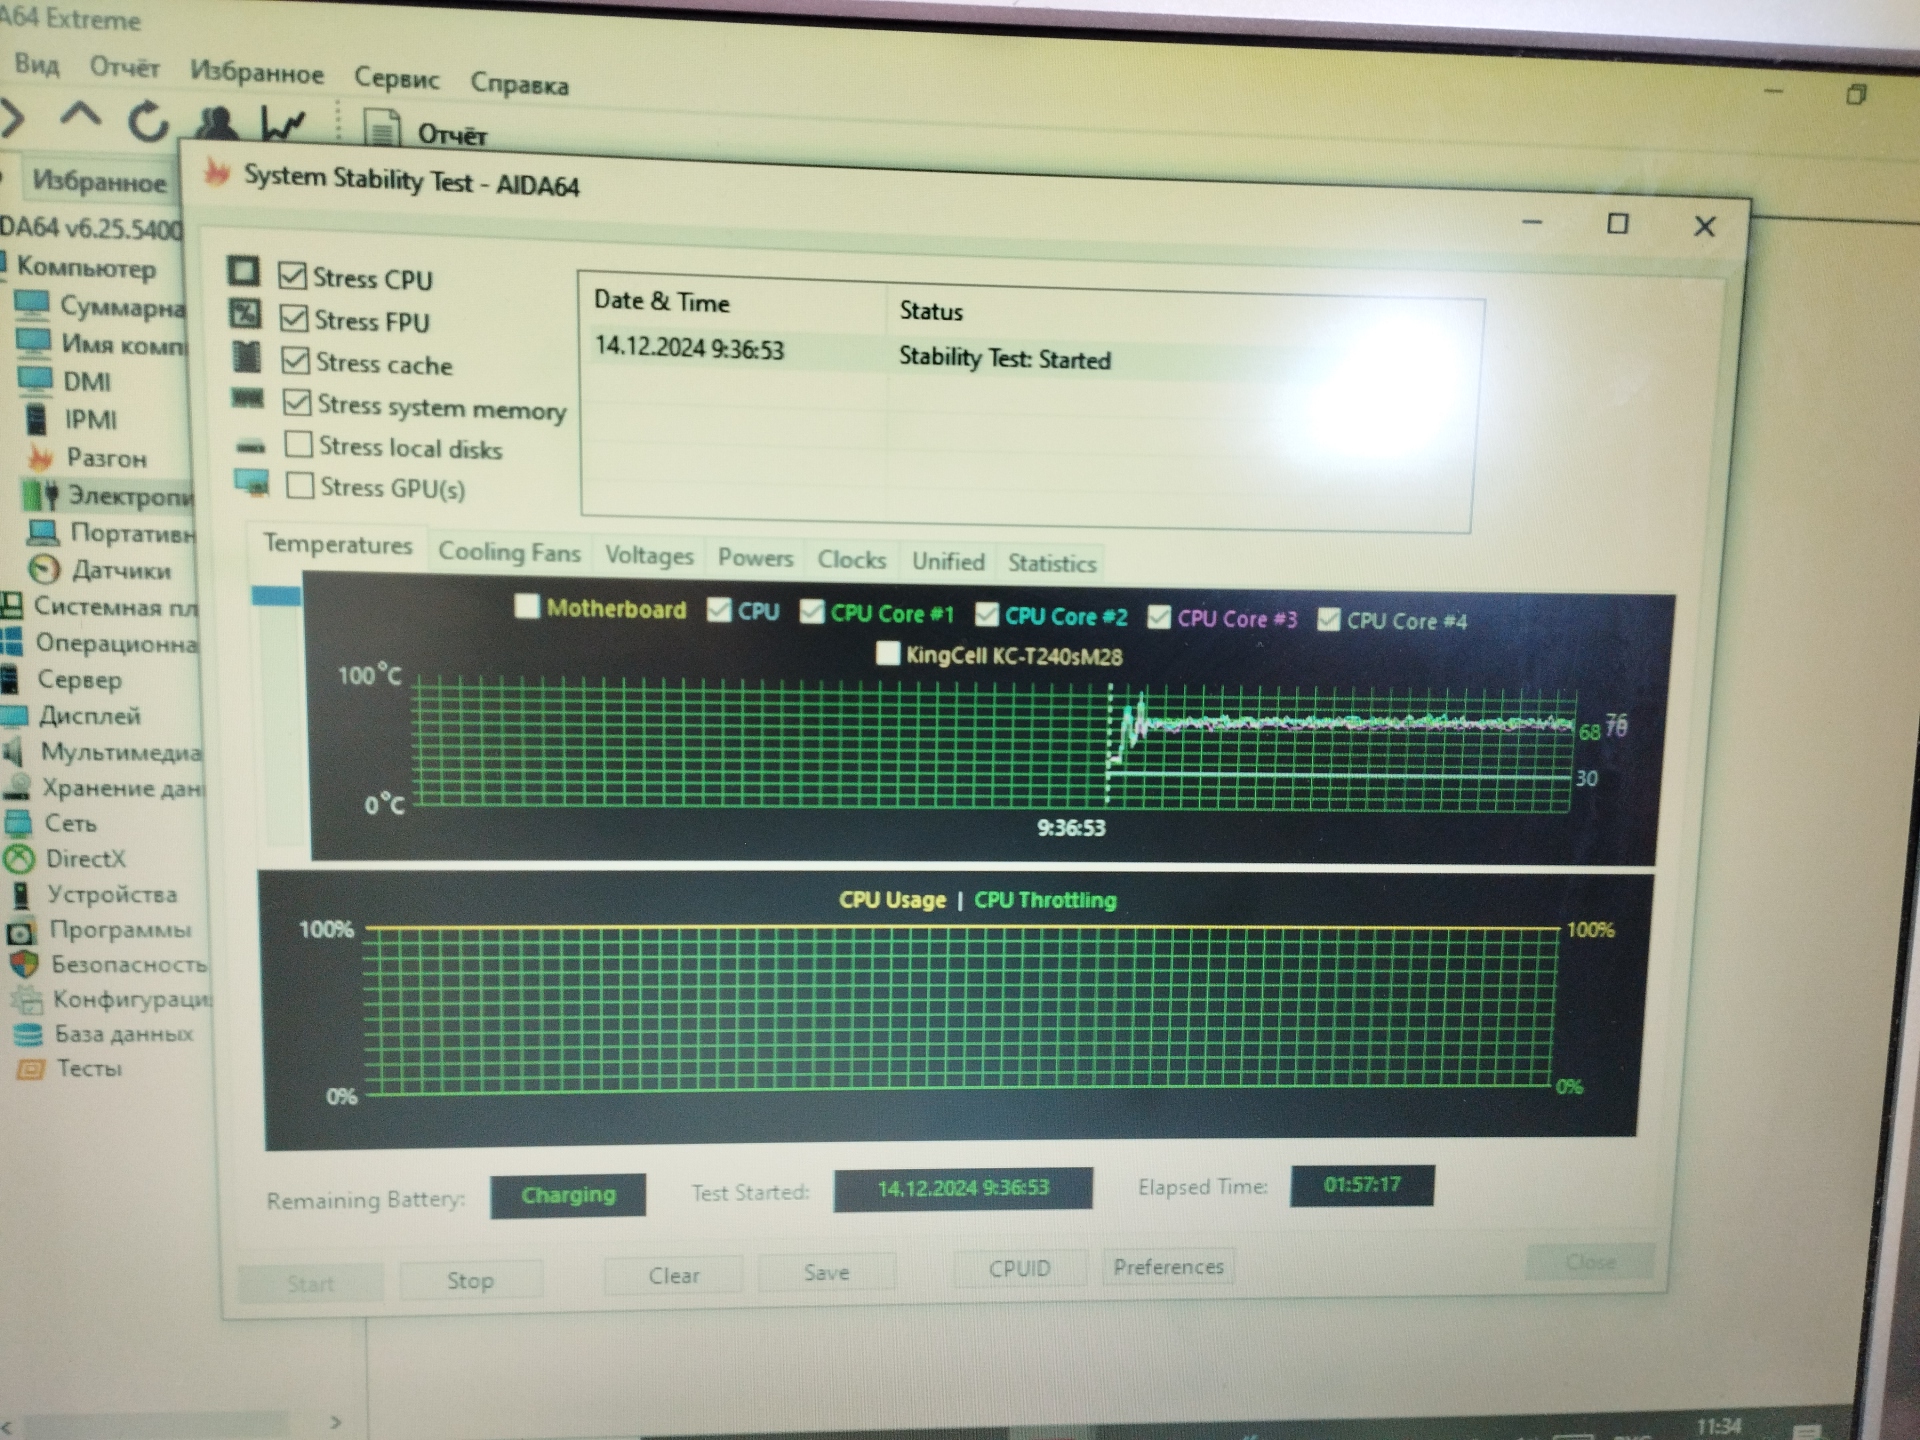This screenshot has width=1920, height=1440.
Task: Select the Дисплей monitor icon in sidebar
Action: [14, 716]
